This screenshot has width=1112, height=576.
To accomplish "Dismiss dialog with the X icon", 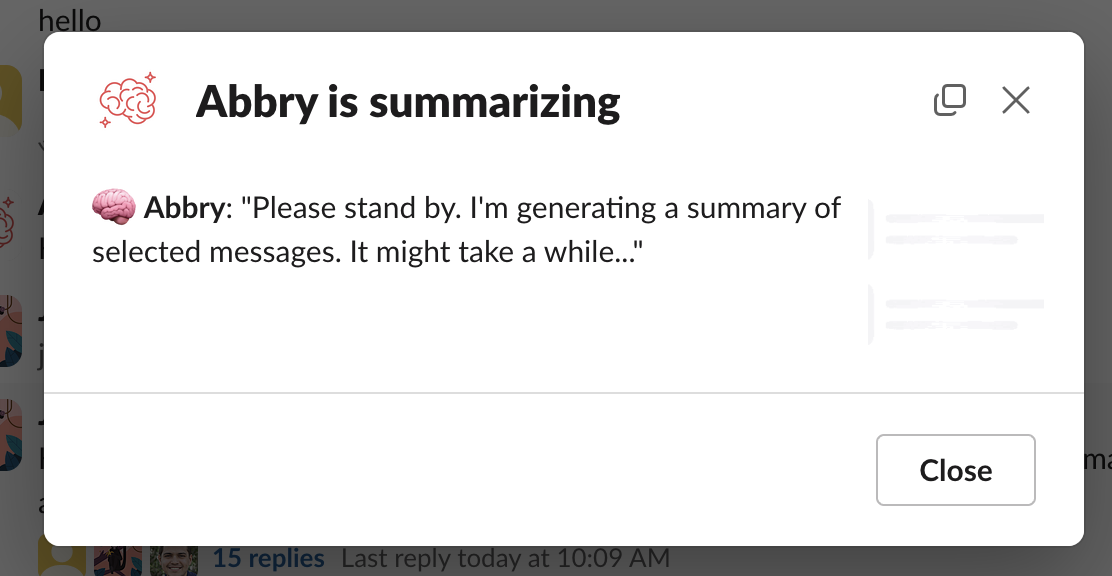I will (1015, 100).
